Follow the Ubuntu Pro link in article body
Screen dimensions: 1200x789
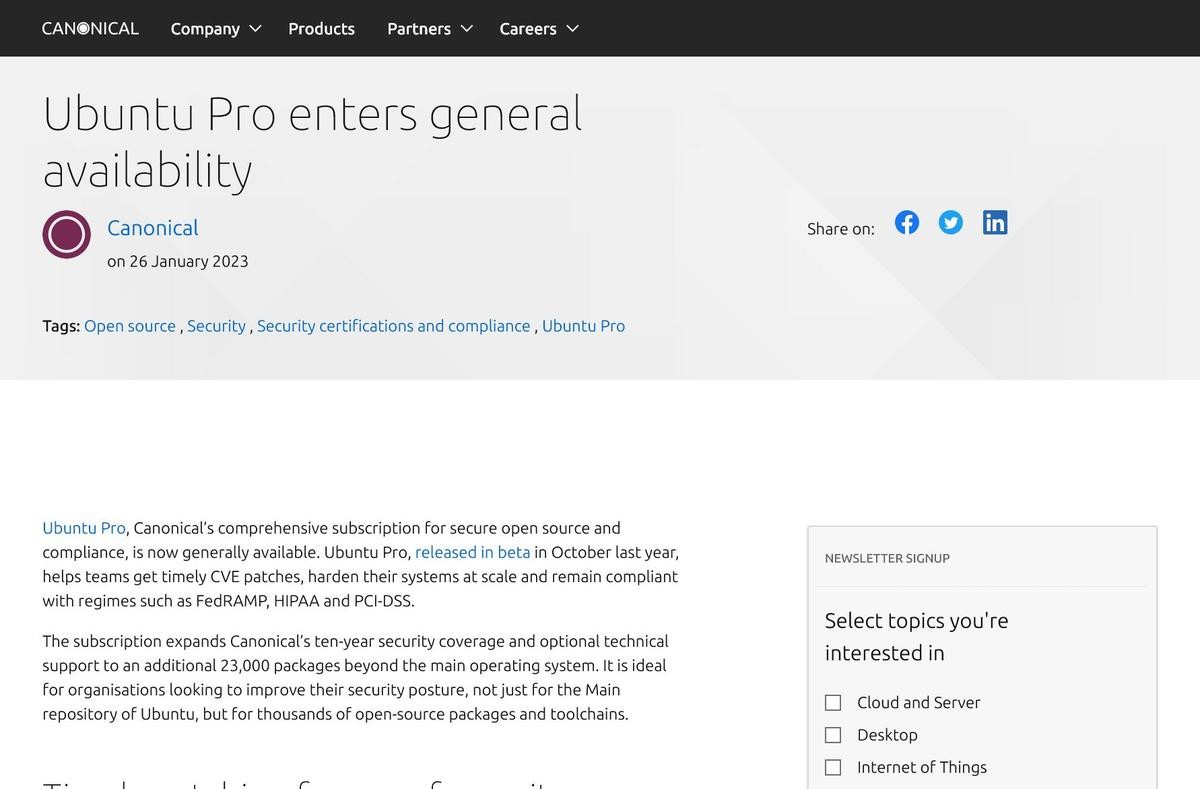coord(84,528)
